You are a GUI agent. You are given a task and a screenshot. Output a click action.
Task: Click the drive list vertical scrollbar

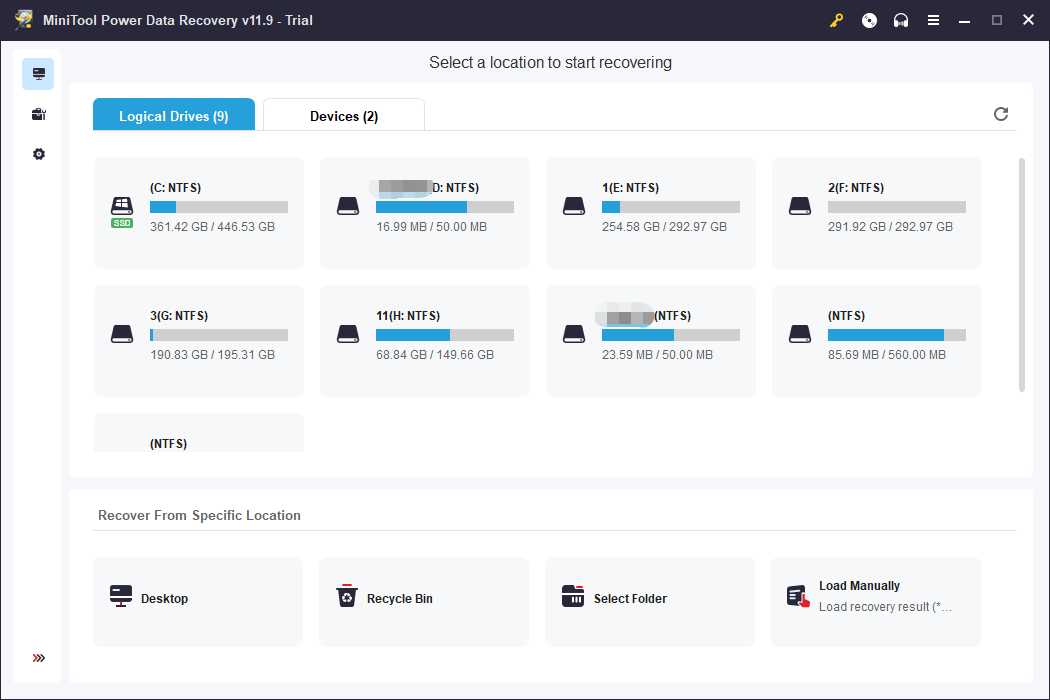(x=1021, y=275)
